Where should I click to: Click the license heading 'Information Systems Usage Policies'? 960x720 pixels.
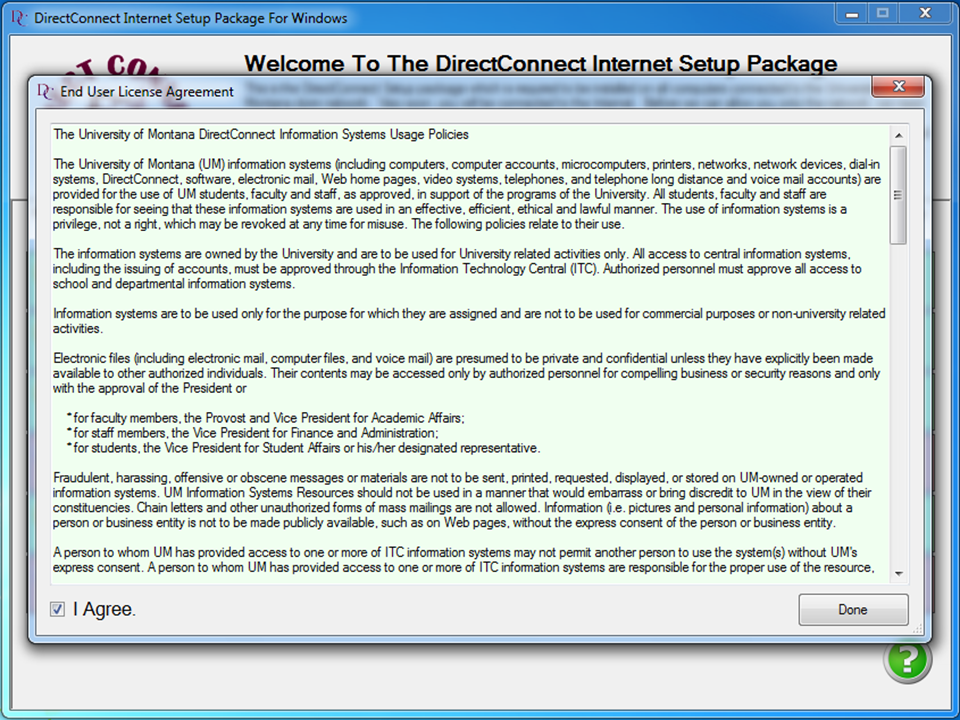point(373,135)
